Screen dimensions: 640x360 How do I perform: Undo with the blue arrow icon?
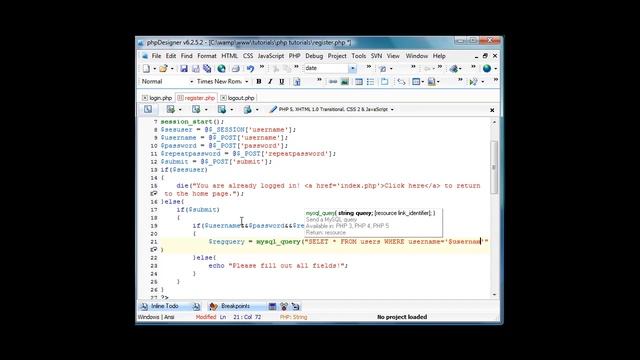pos(250,69)
